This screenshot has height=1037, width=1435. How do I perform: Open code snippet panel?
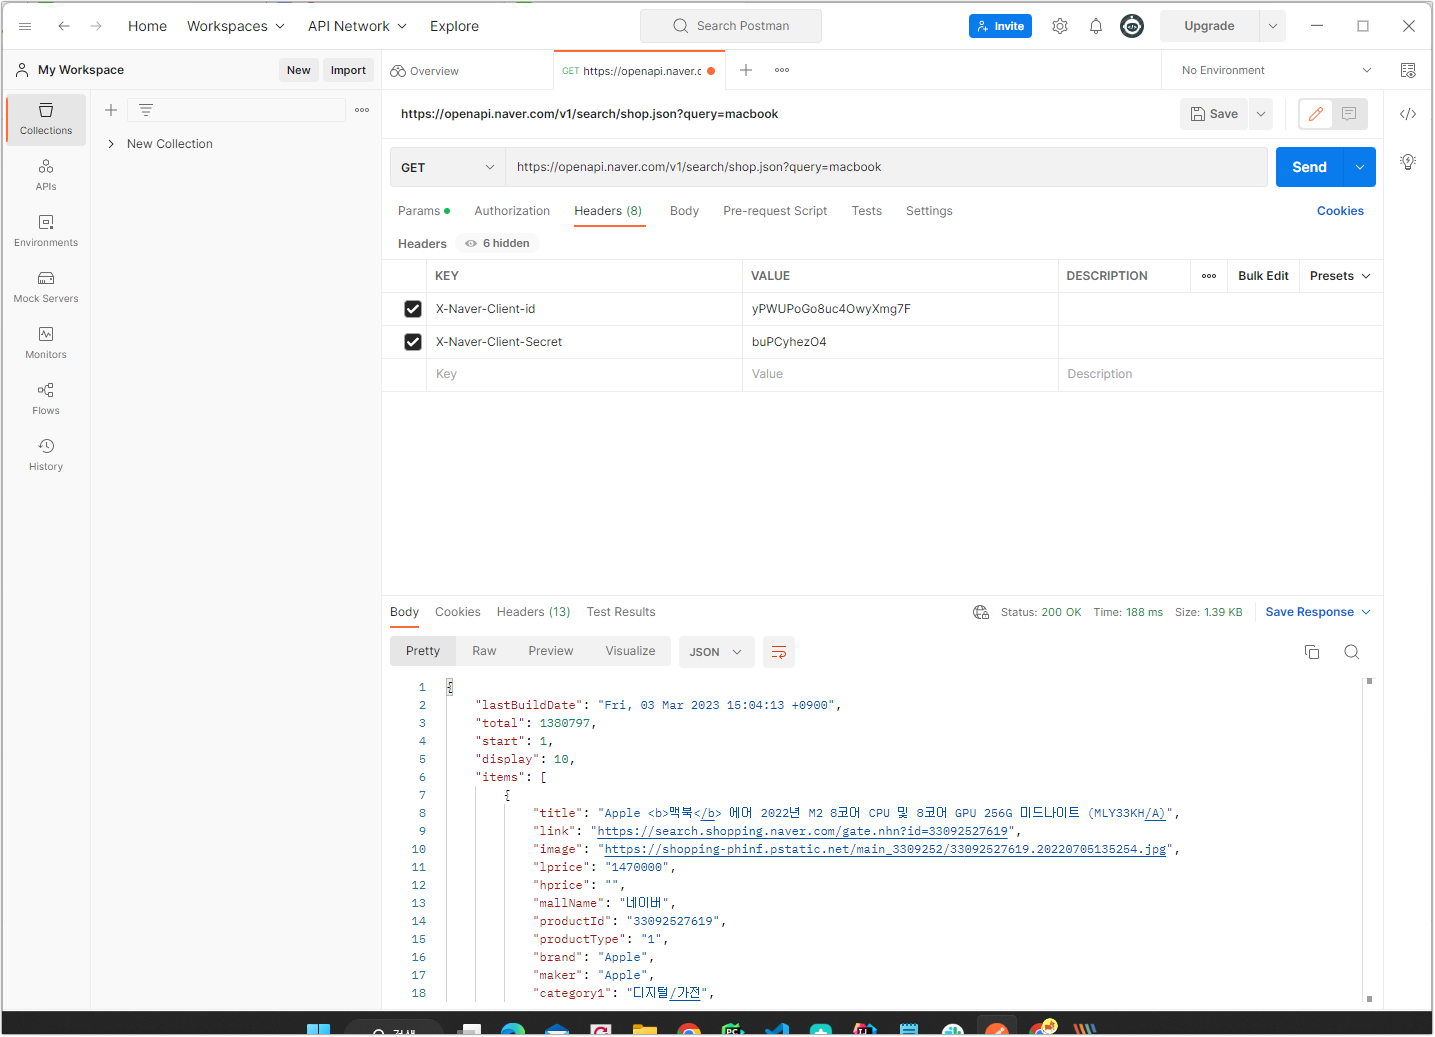[x=1408, y=114]
